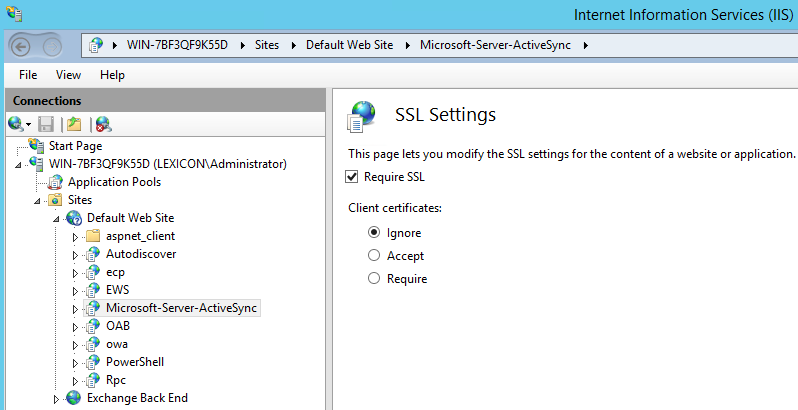Select the Require client certificates option
Image resolution: width=798 pixels, height=410 pixels.
pyautogui.click(x=374, y=278)
